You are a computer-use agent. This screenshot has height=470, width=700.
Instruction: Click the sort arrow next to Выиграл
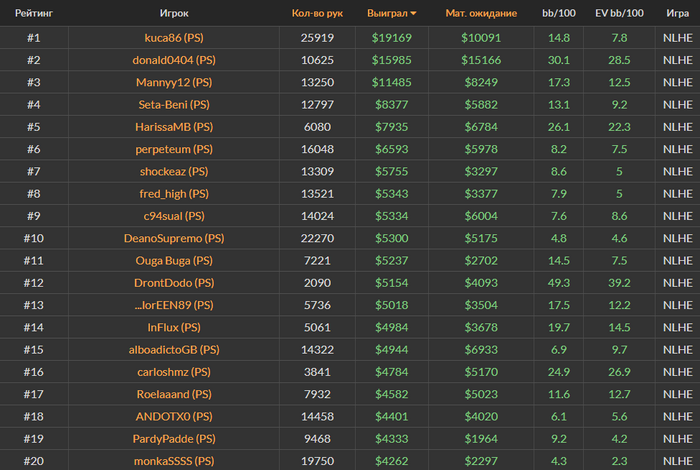pos(413,13)
